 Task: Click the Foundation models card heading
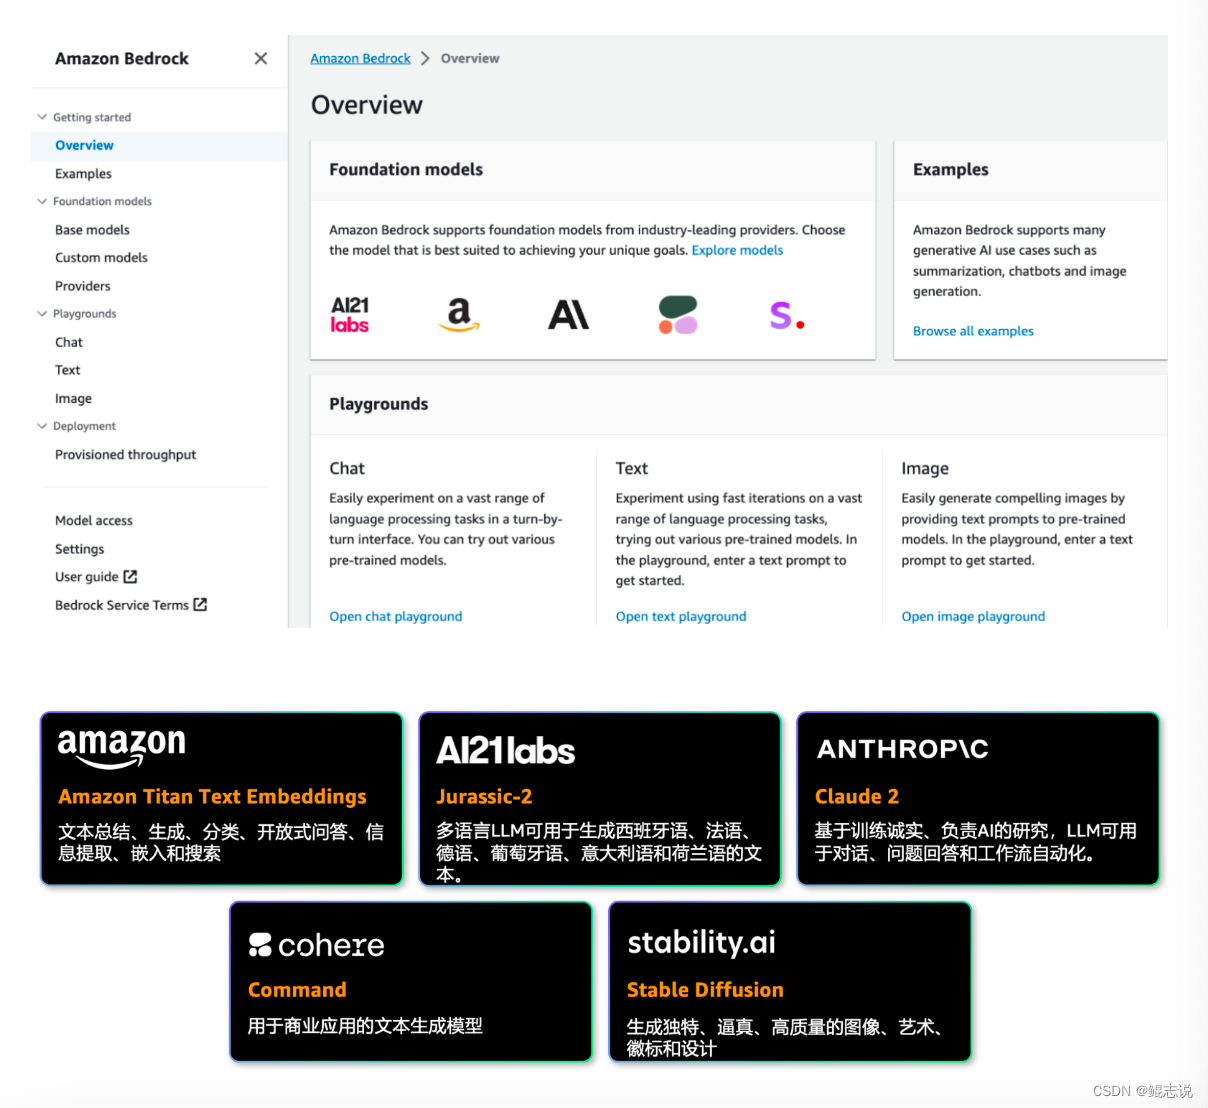[406, 170]
